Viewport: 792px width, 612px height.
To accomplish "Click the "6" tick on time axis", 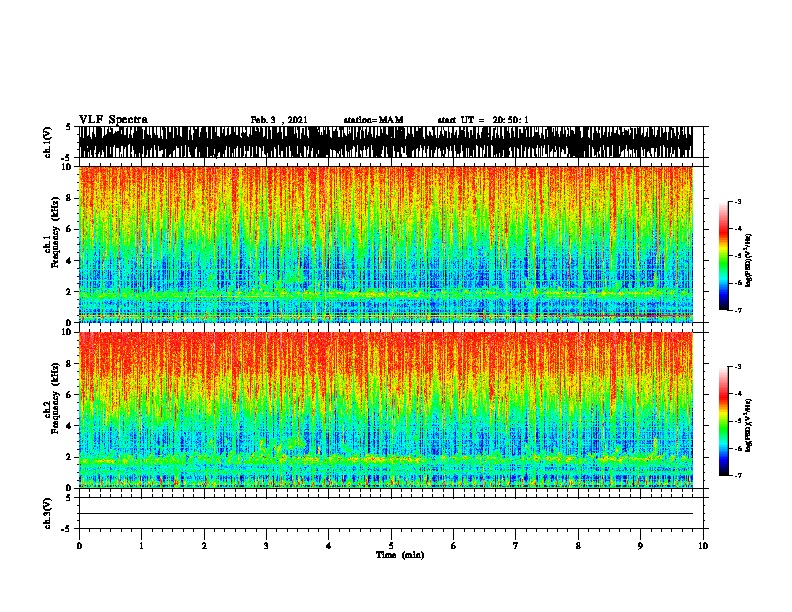I will tap(454, 546).
